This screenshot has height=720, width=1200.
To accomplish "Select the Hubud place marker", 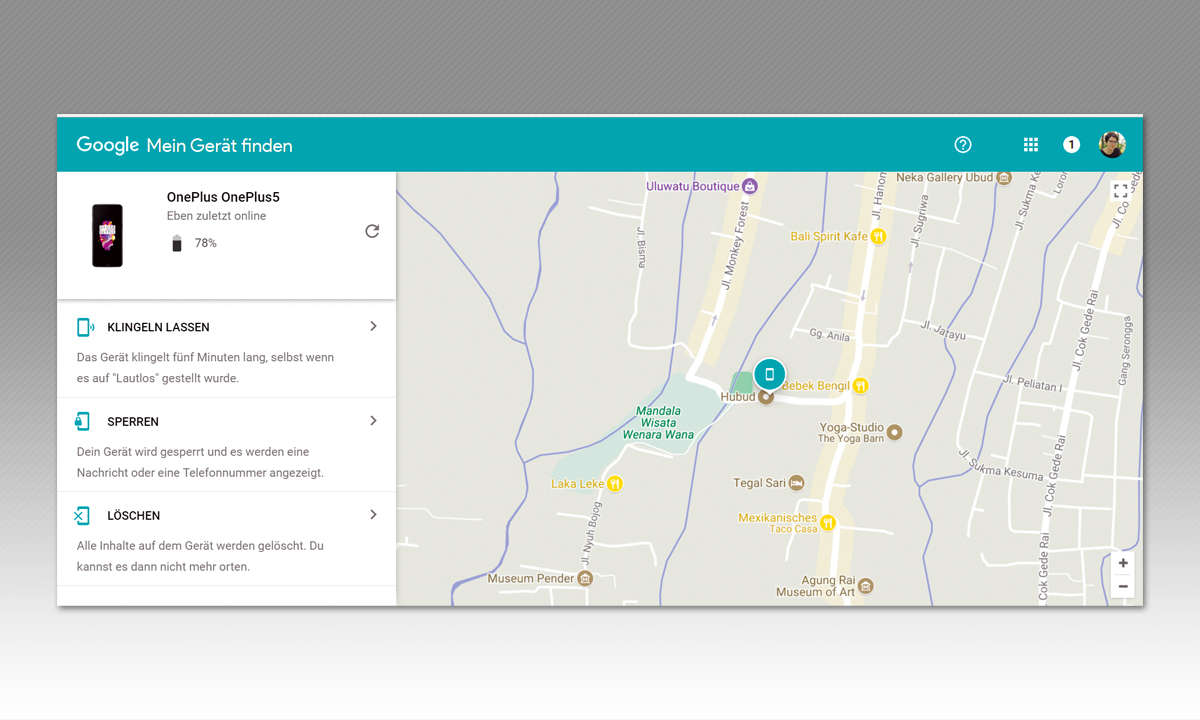I will pos(766,397).
